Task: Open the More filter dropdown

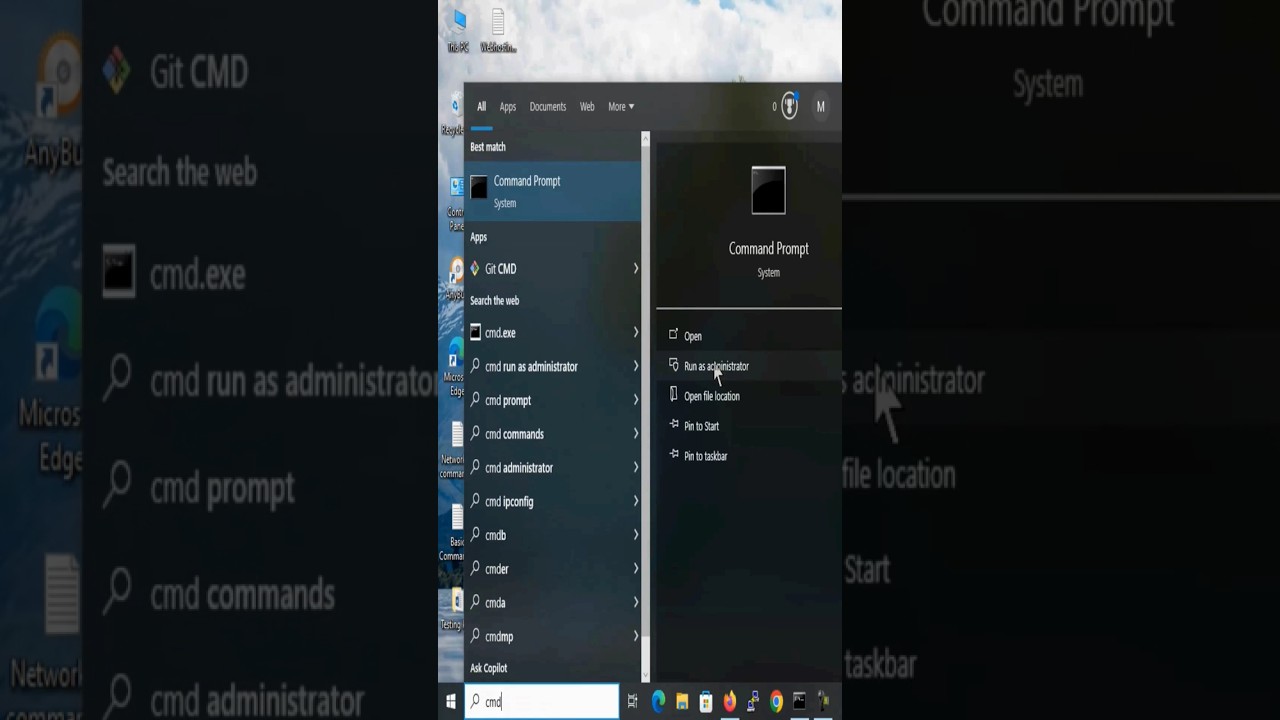Action: pyautogui.click(x=621, y=107)
